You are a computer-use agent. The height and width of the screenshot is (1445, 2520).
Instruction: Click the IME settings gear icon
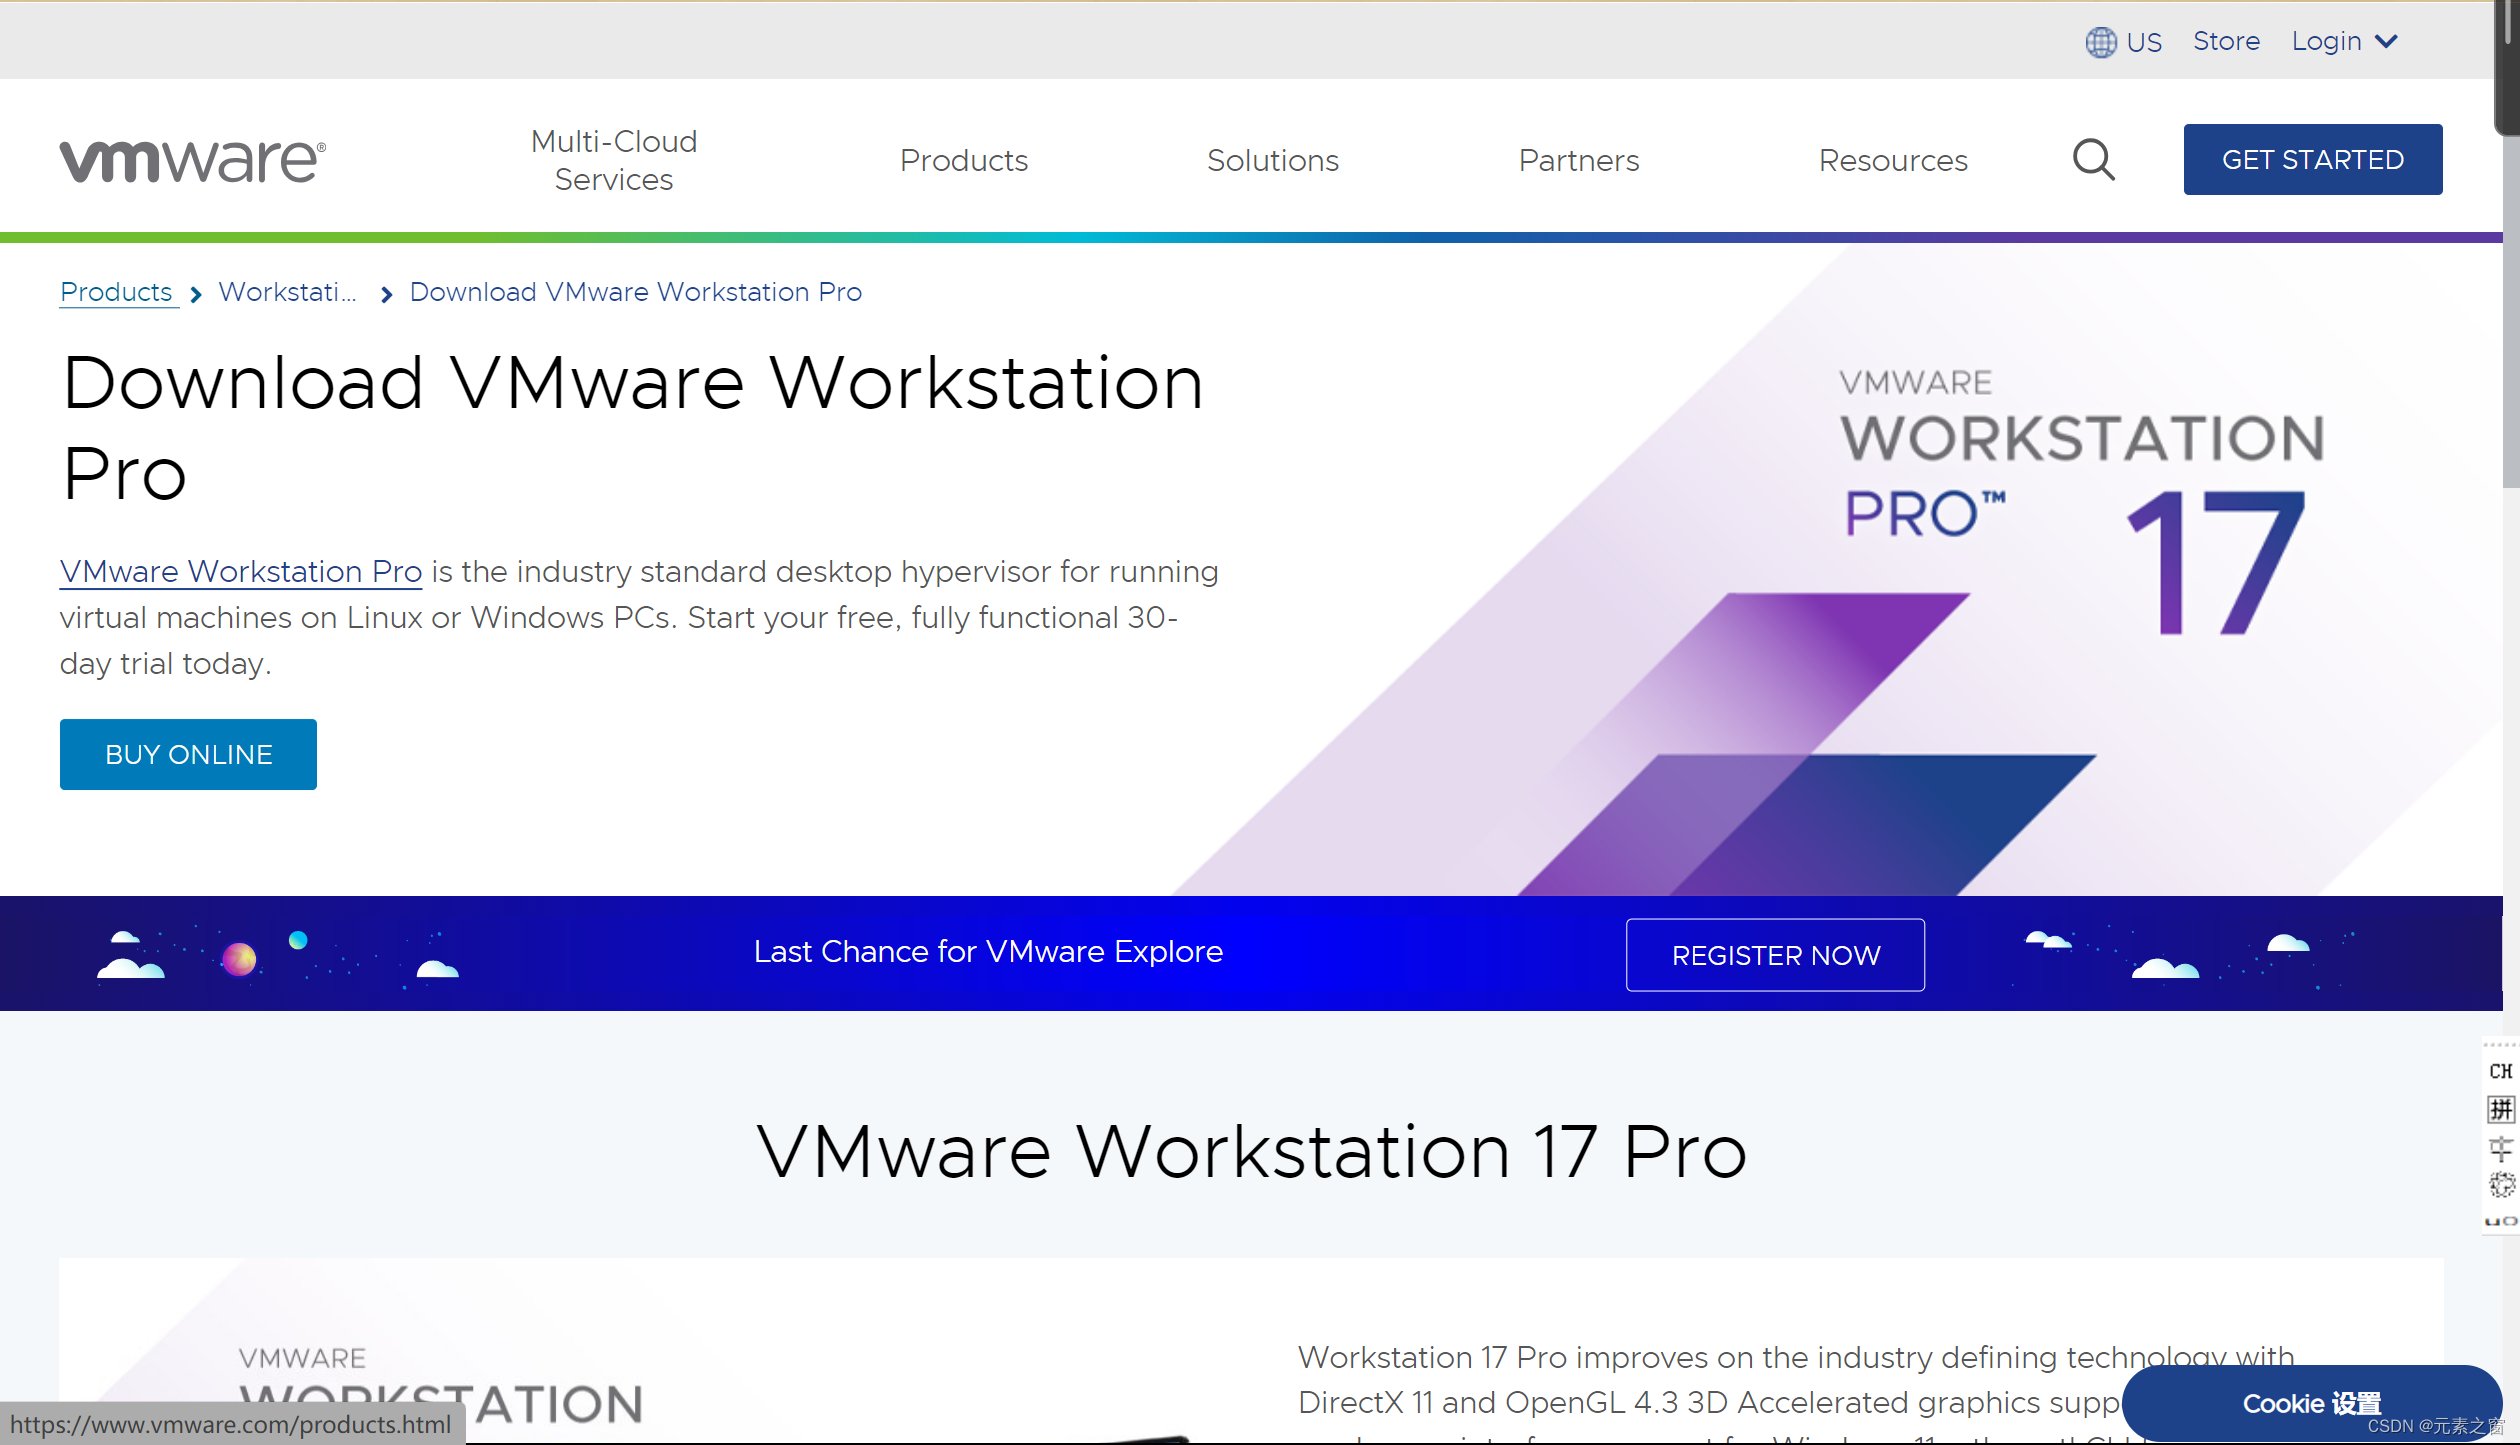coord(2500,1185)
